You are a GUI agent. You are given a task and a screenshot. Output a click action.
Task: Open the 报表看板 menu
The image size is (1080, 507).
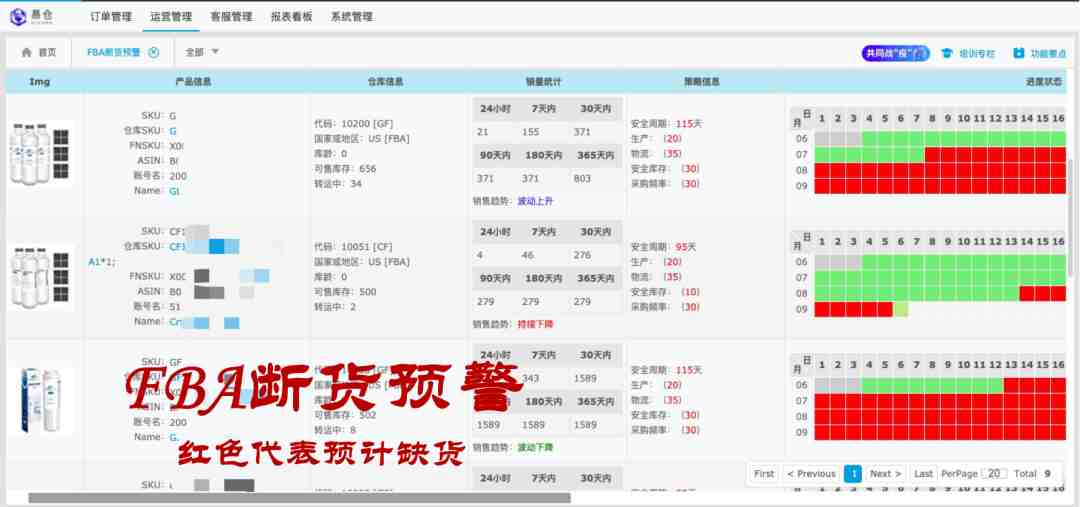[291, 17]
